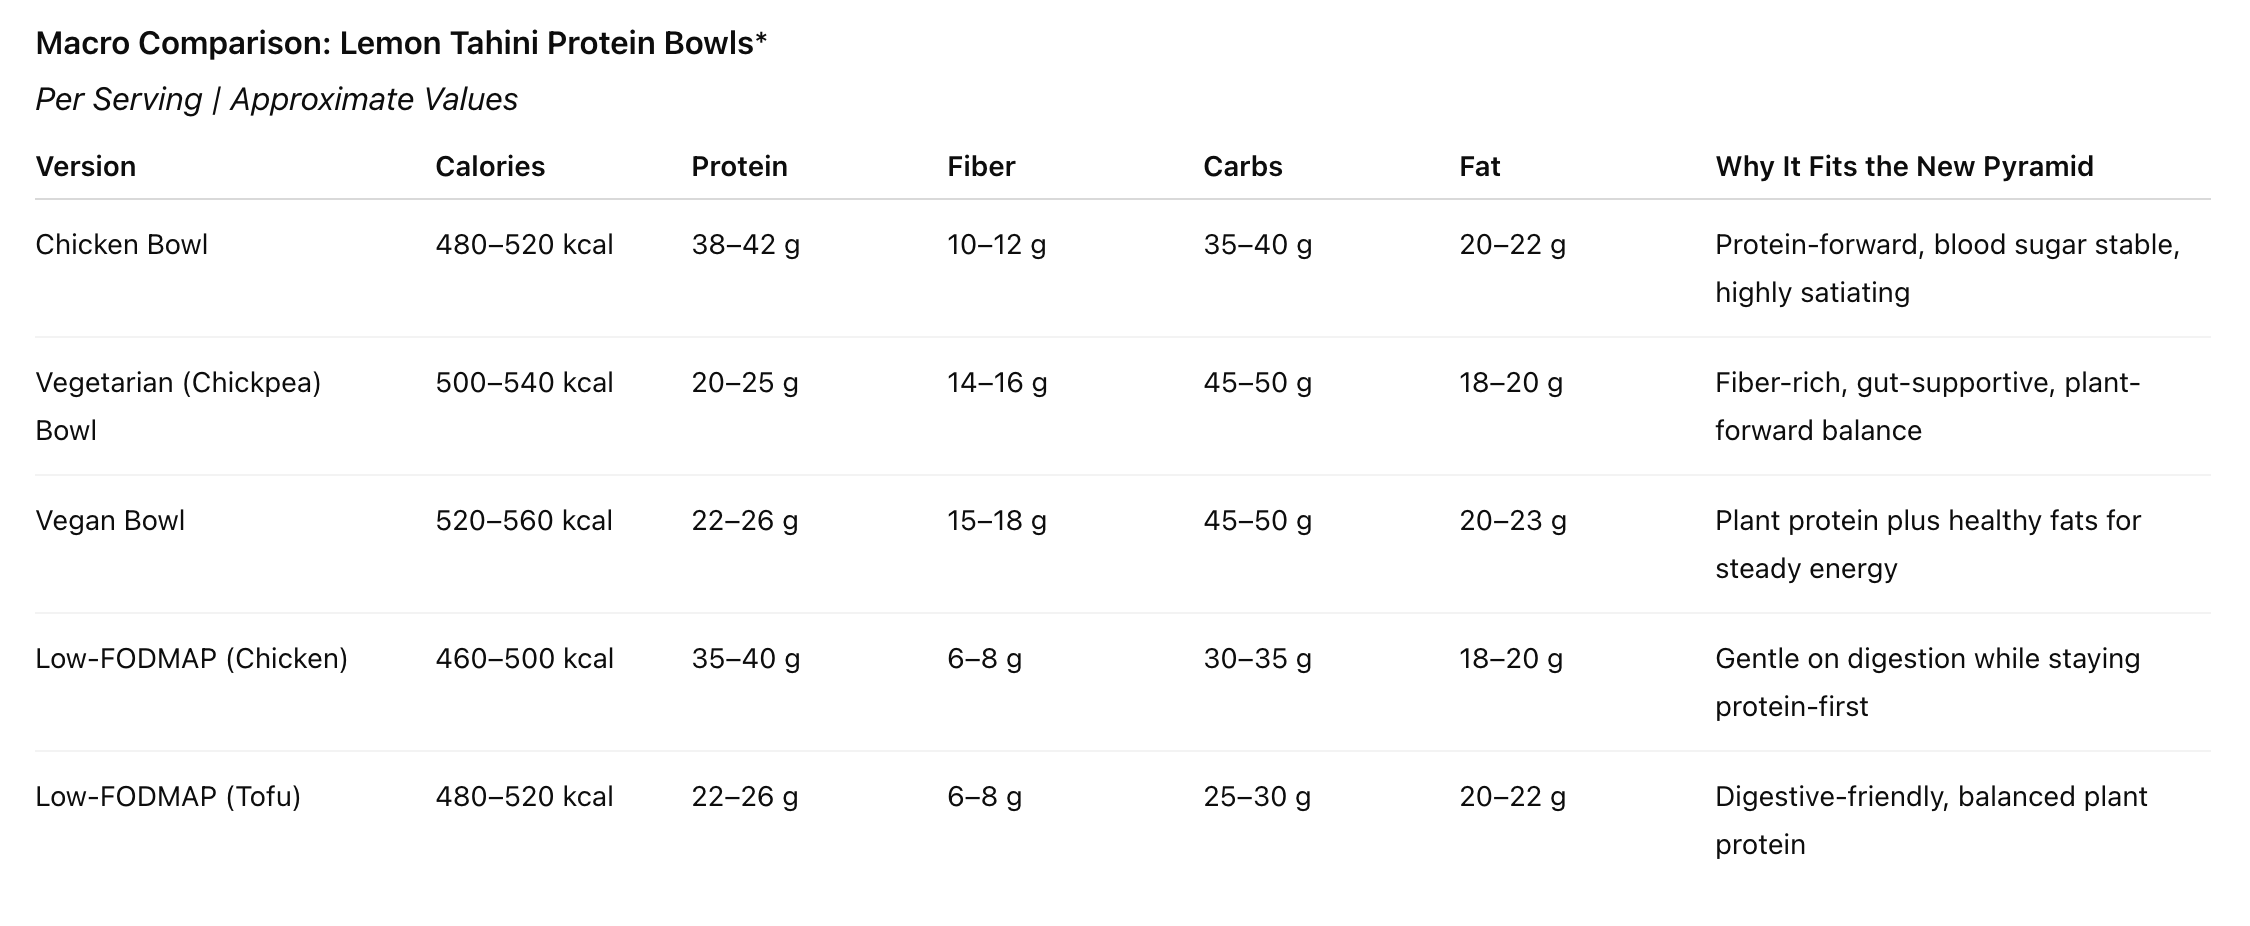Click the 15–18 g fiber cell

pos(996,521)
